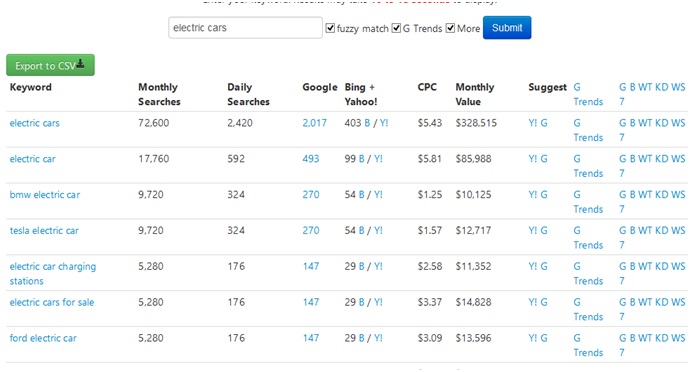Click CPC value $5.81
Screen dimensions: 690x372
click(x=429, y=159)
